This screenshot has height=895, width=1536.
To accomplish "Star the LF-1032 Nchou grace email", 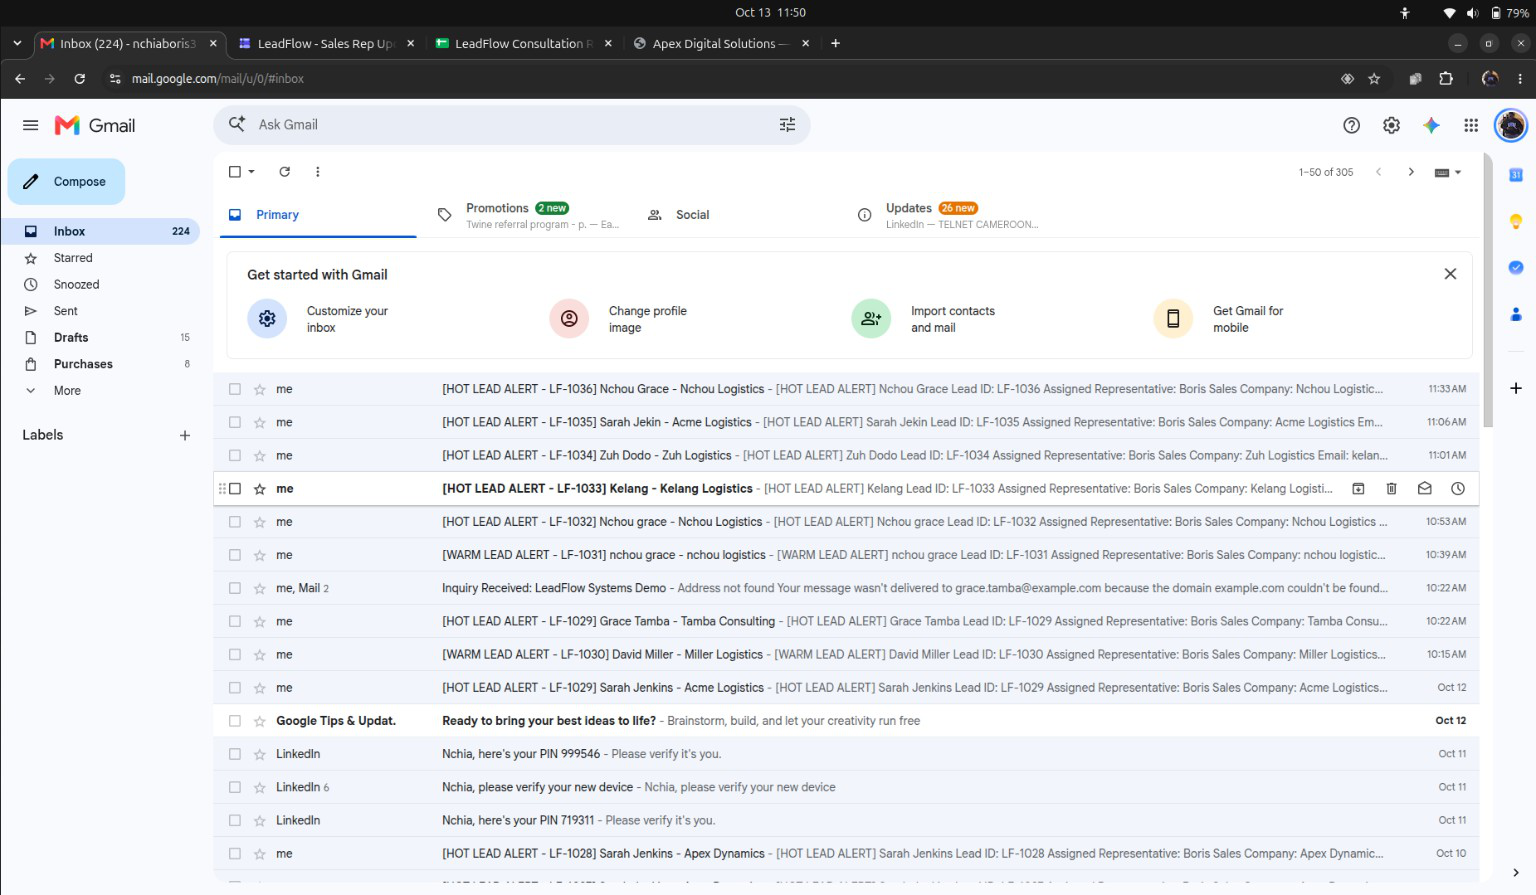I will click(x=260, y=522).
